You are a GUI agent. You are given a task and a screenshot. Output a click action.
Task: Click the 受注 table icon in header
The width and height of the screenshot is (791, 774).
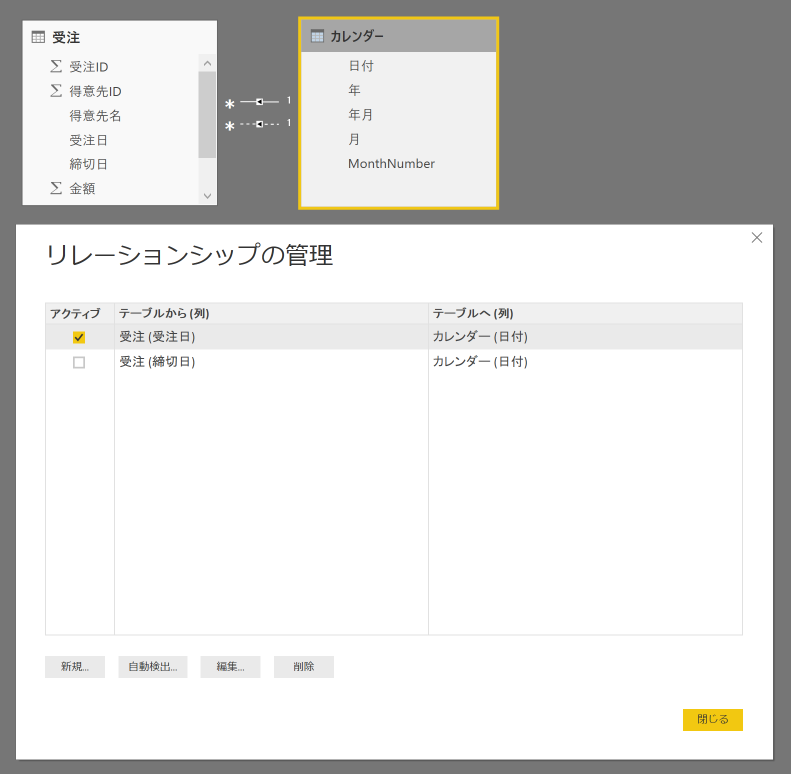tap(38, 37)
